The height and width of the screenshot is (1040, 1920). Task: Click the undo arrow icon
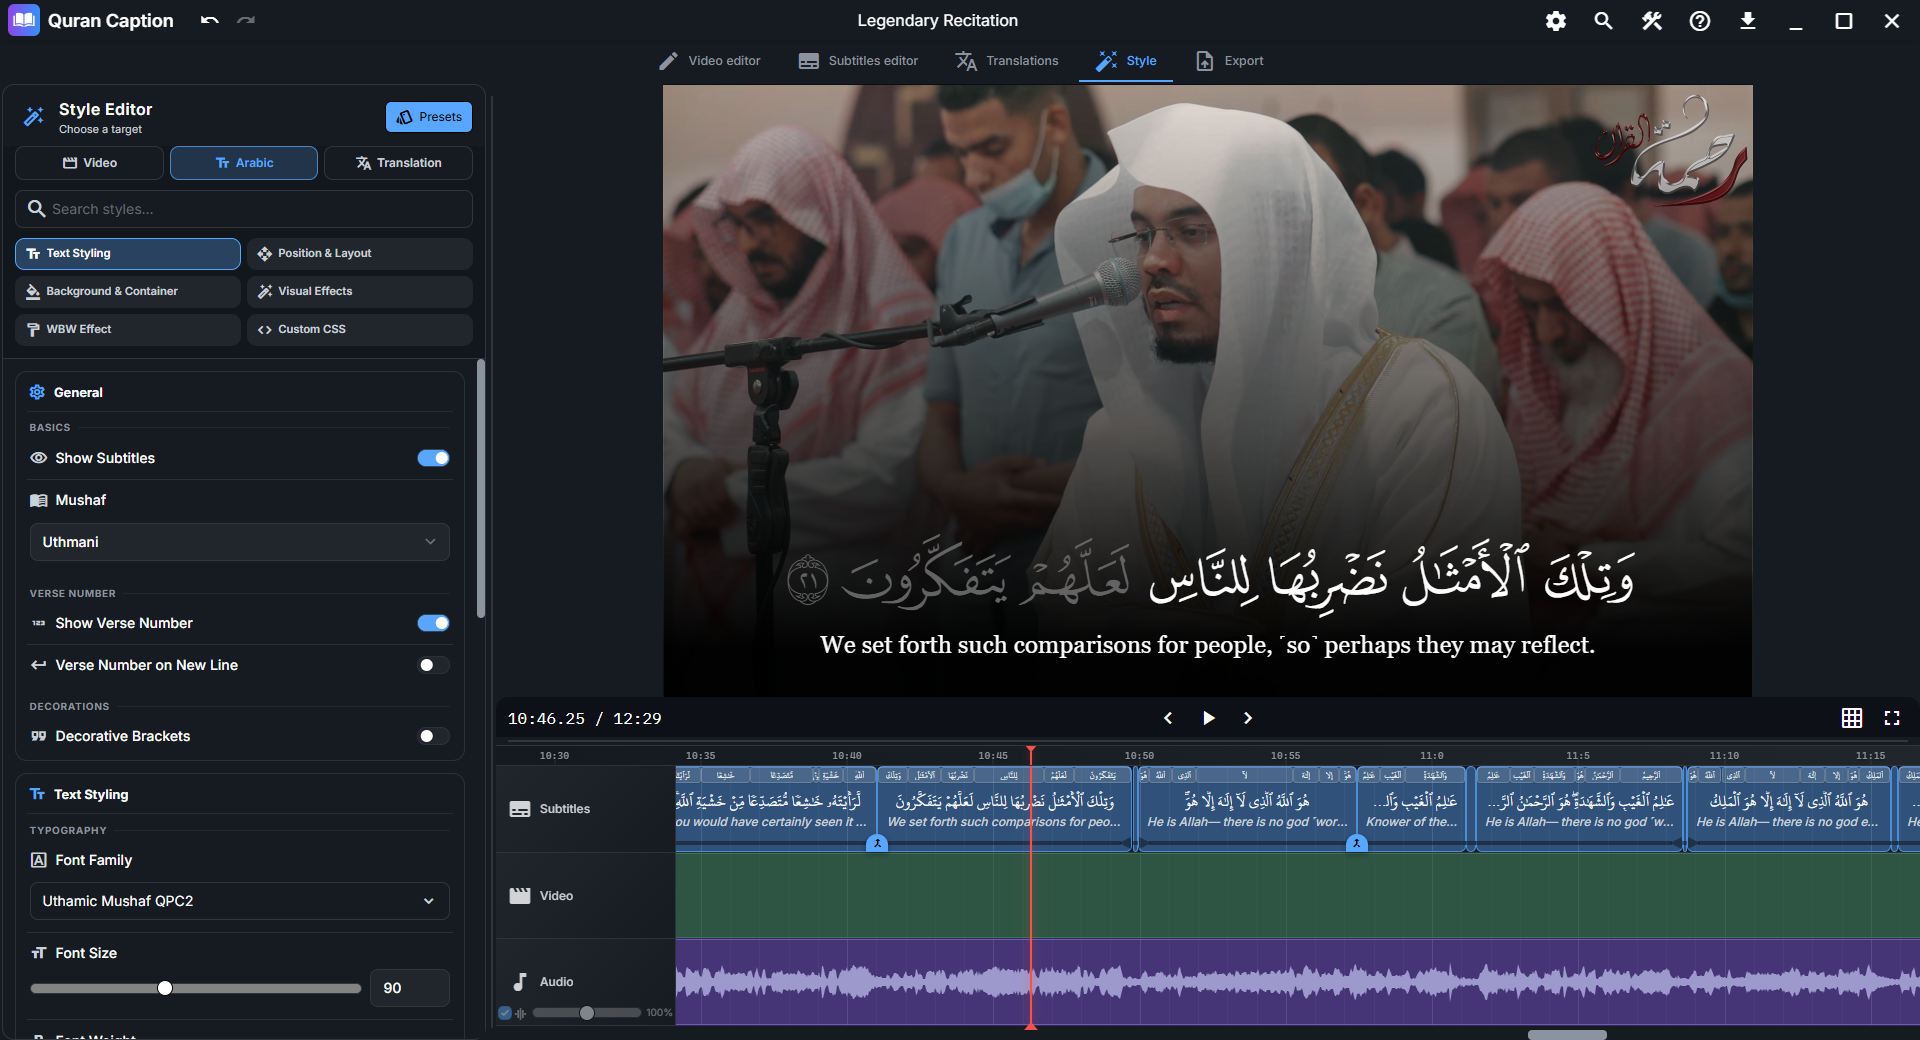click(x=209, y=20)
